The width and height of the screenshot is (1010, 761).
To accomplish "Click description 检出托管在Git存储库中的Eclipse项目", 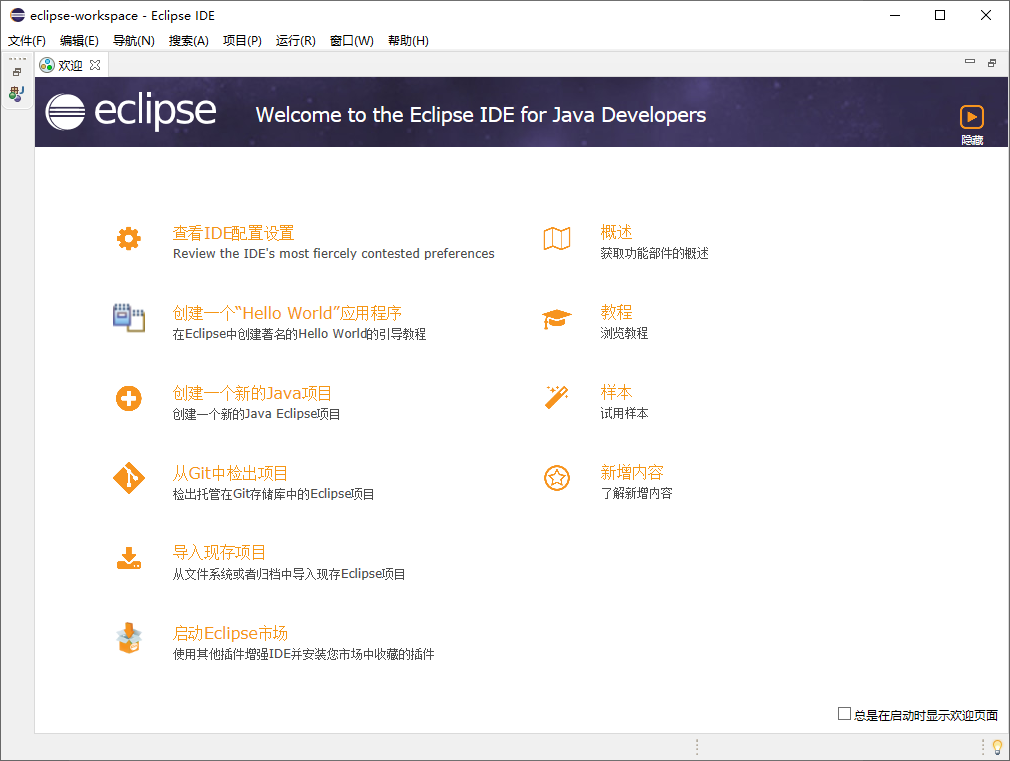I will point(274,494).
